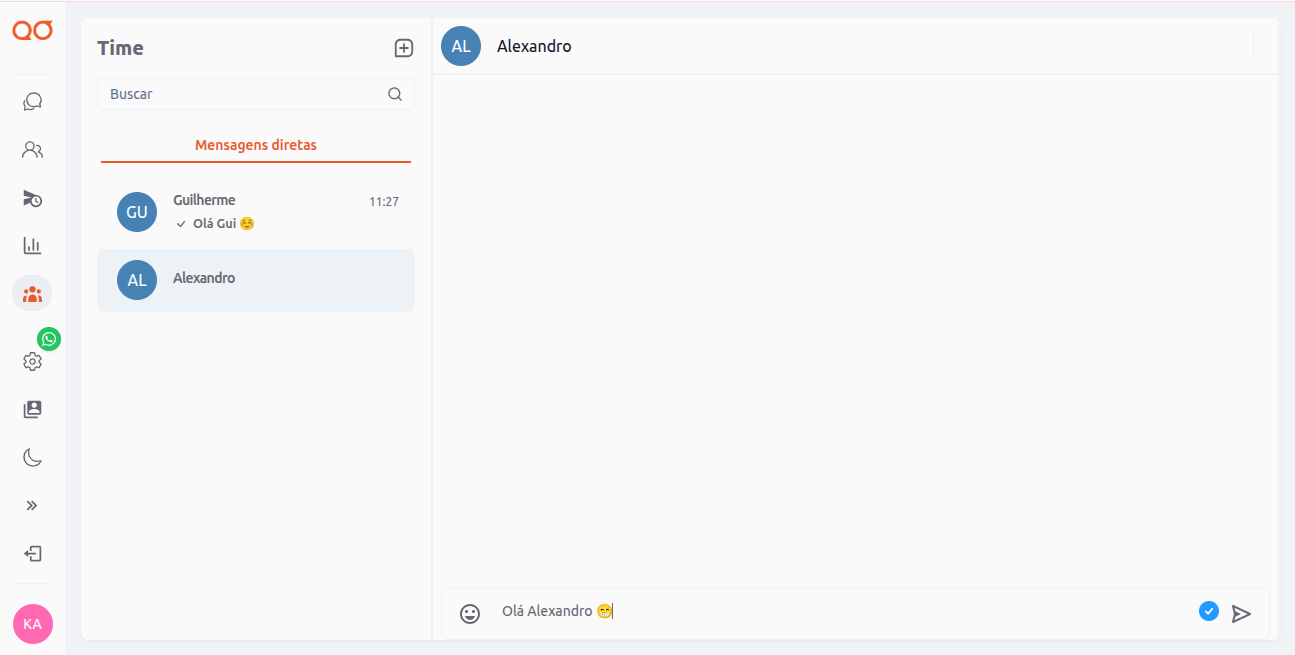Select the Alexandro conversation in list
The height and width of the screenshot is (655, 1295).
(x=256, y=279)
